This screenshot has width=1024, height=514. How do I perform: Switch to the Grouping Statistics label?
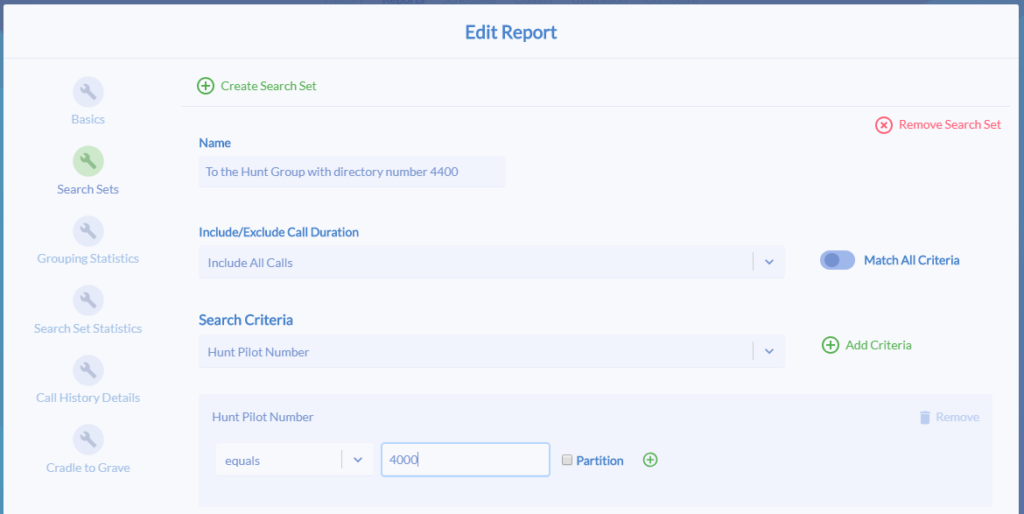[x=88, y=259]
